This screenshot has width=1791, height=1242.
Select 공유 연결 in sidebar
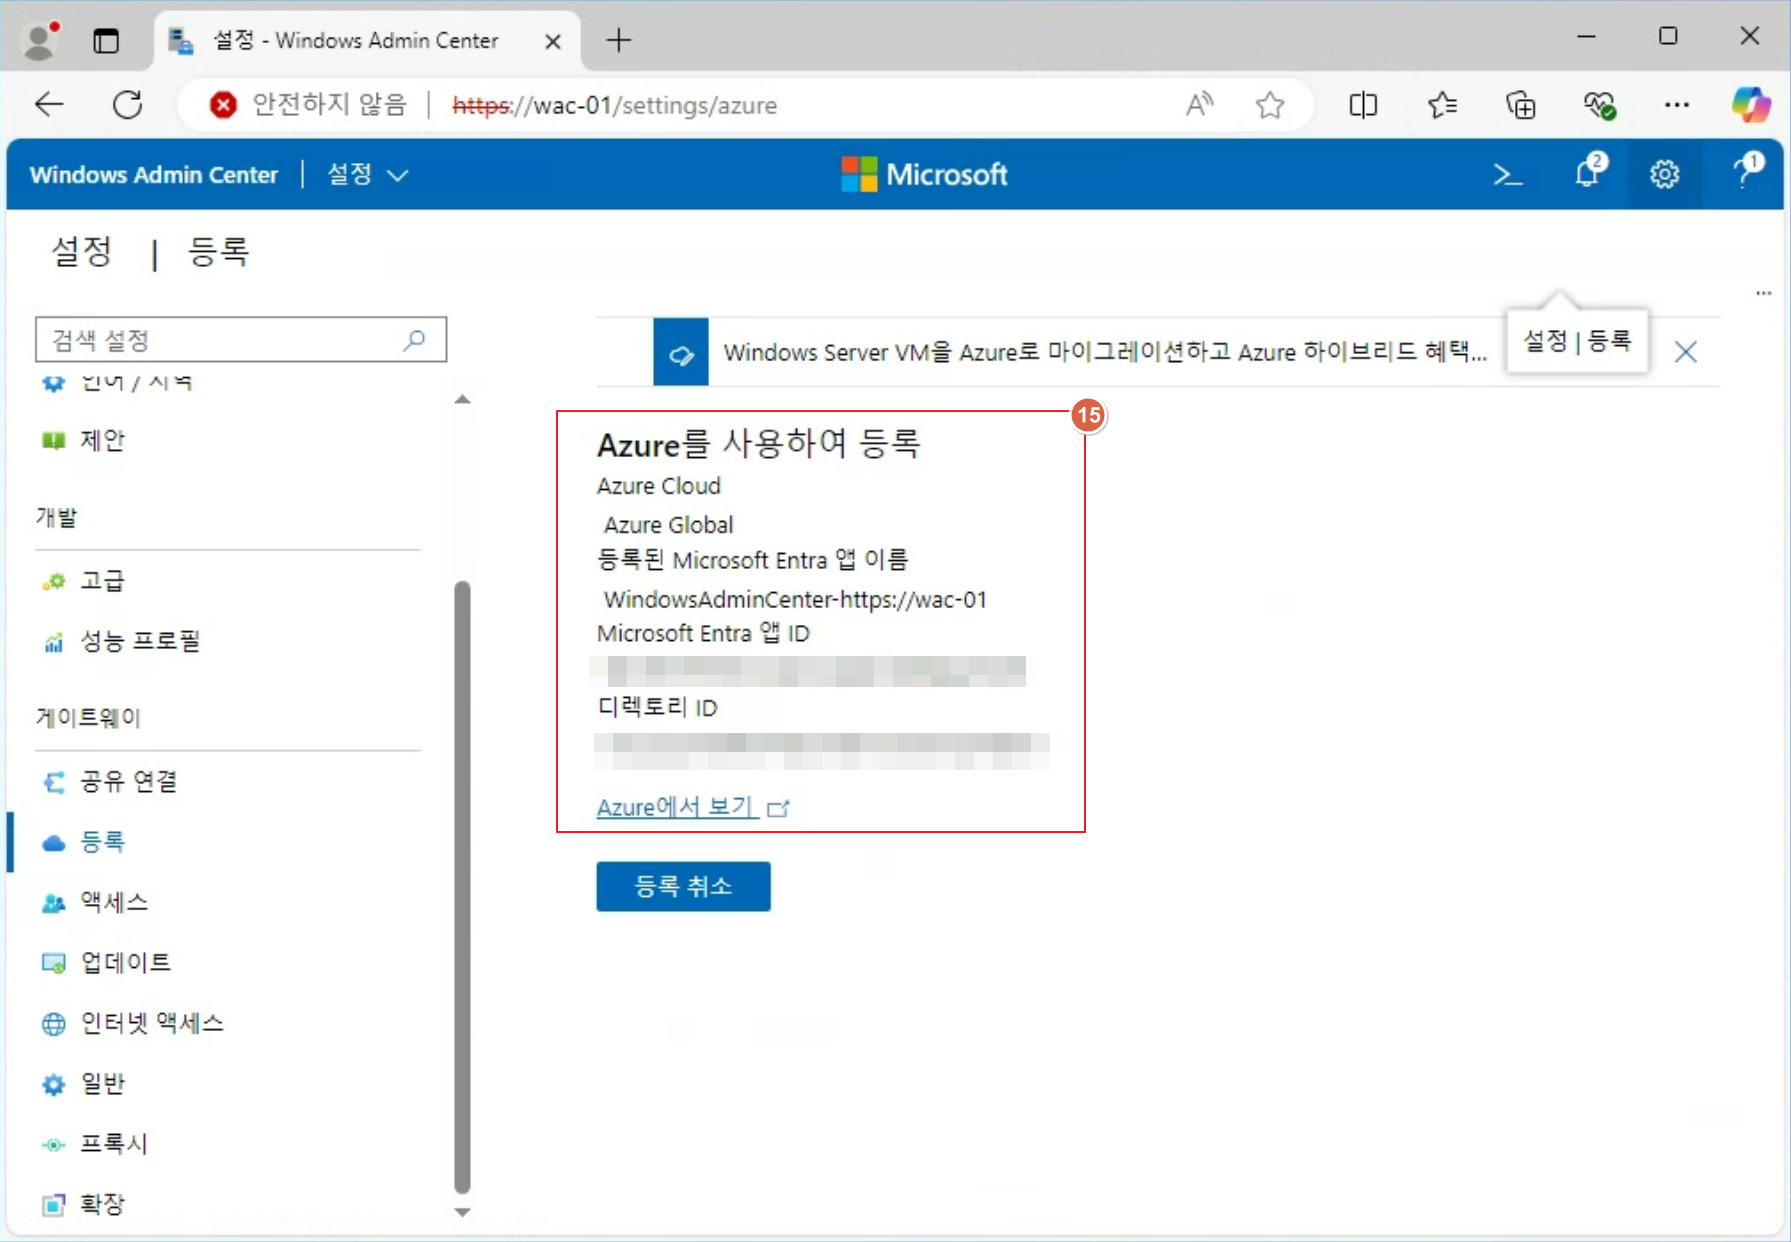(128, 782)
